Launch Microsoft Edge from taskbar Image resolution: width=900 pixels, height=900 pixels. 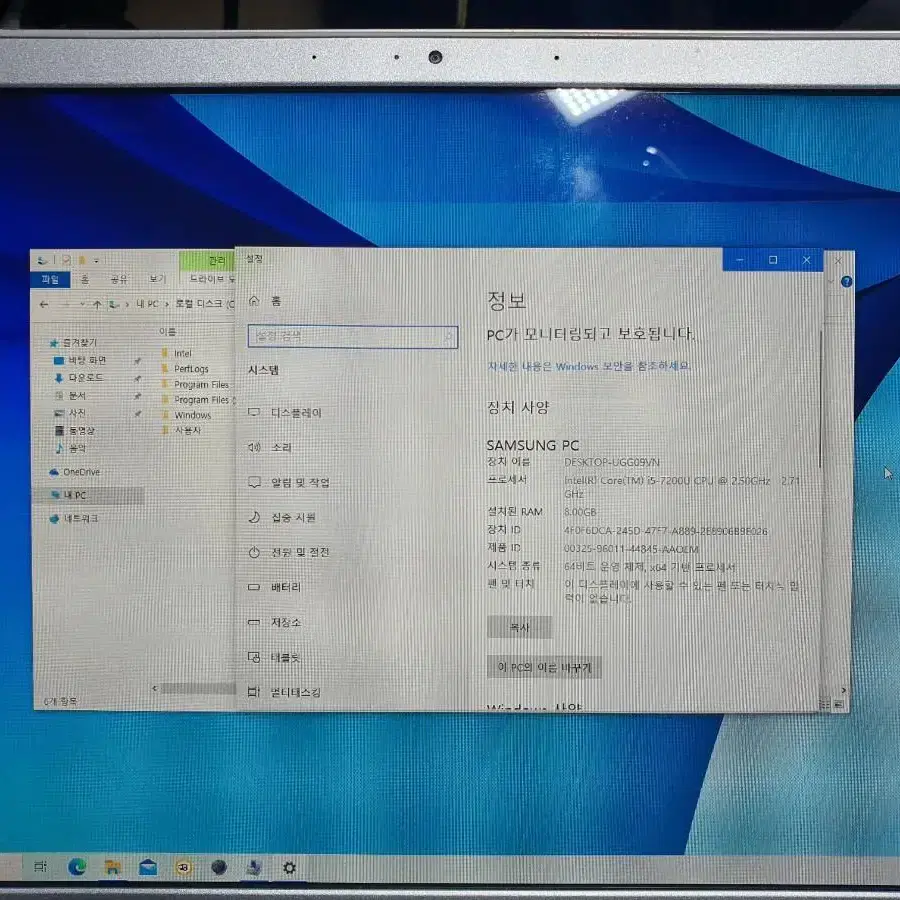click(77, 867)
